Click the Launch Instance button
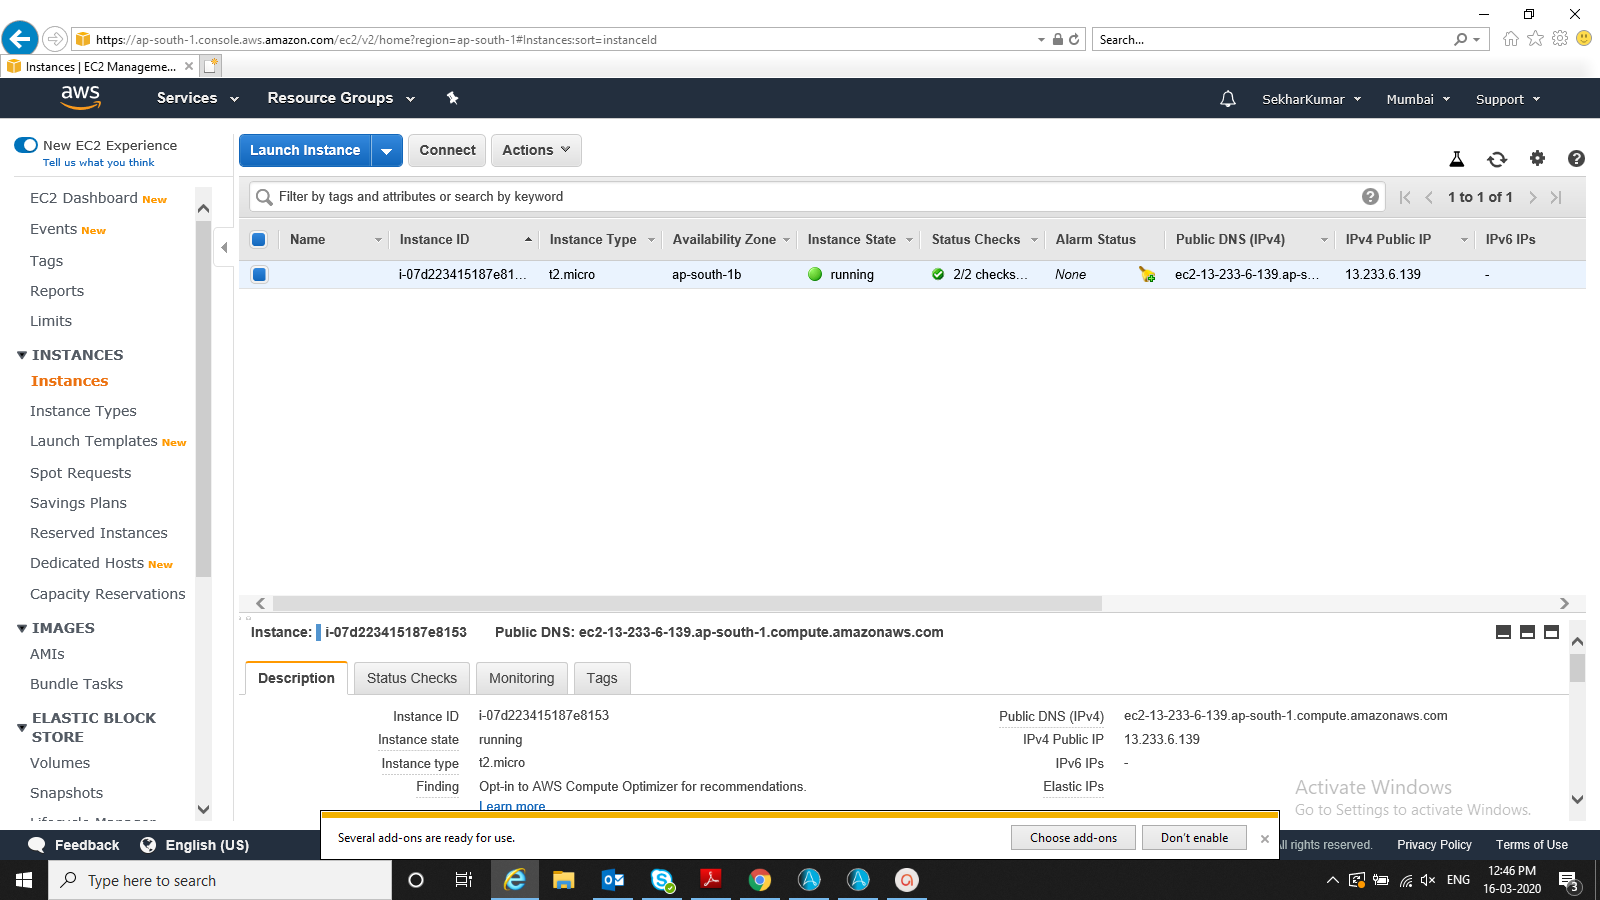The width and height of the screenshot is (1600, 900). pyautogui.click(x=305, y=150)
